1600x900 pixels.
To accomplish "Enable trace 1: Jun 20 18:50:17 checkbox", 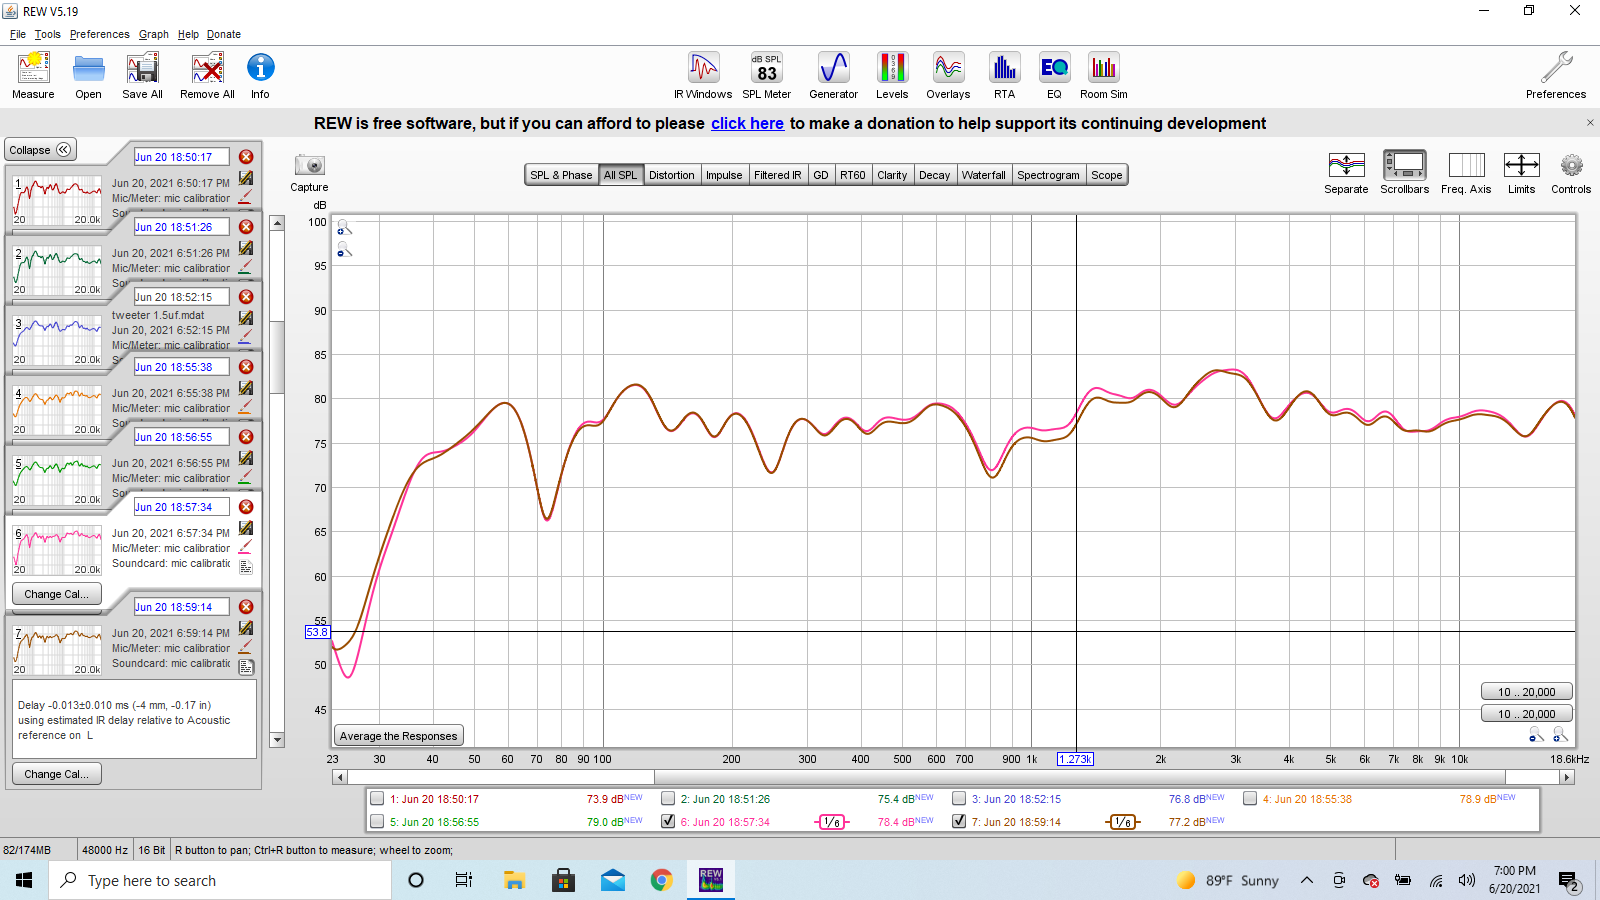I will (377, 798).
